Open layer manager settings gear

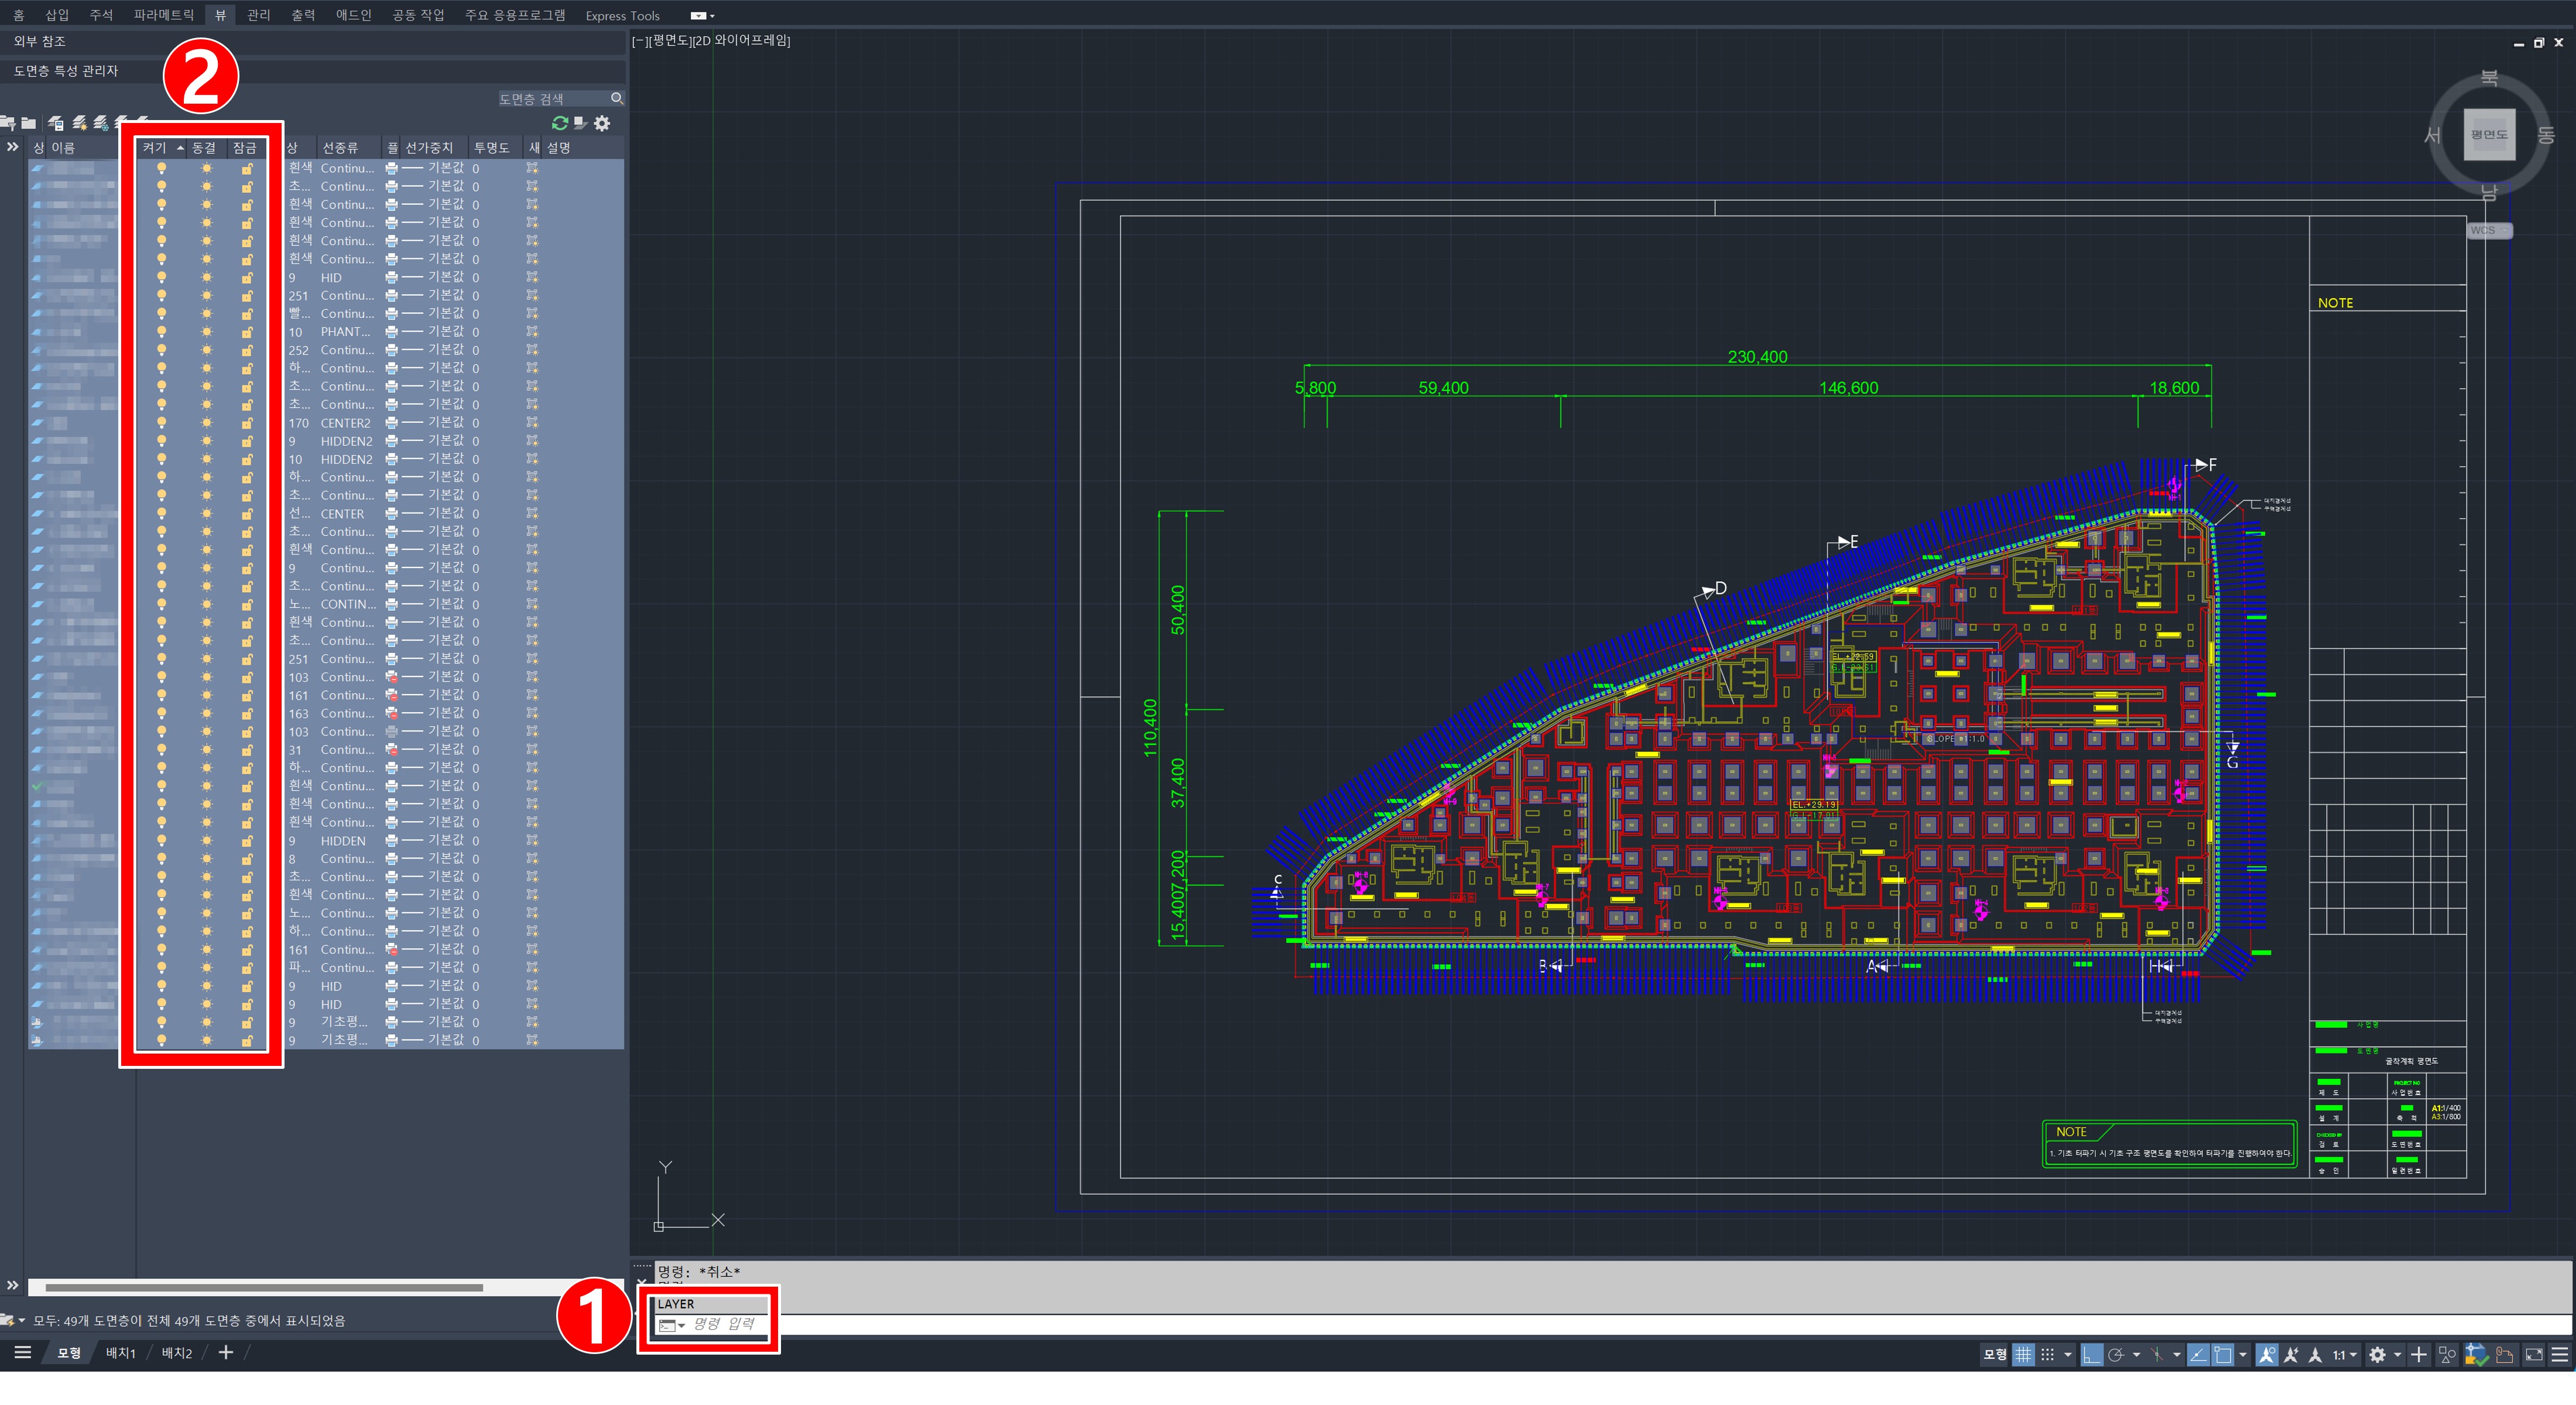pyautogui.click(x=602, y=123)
